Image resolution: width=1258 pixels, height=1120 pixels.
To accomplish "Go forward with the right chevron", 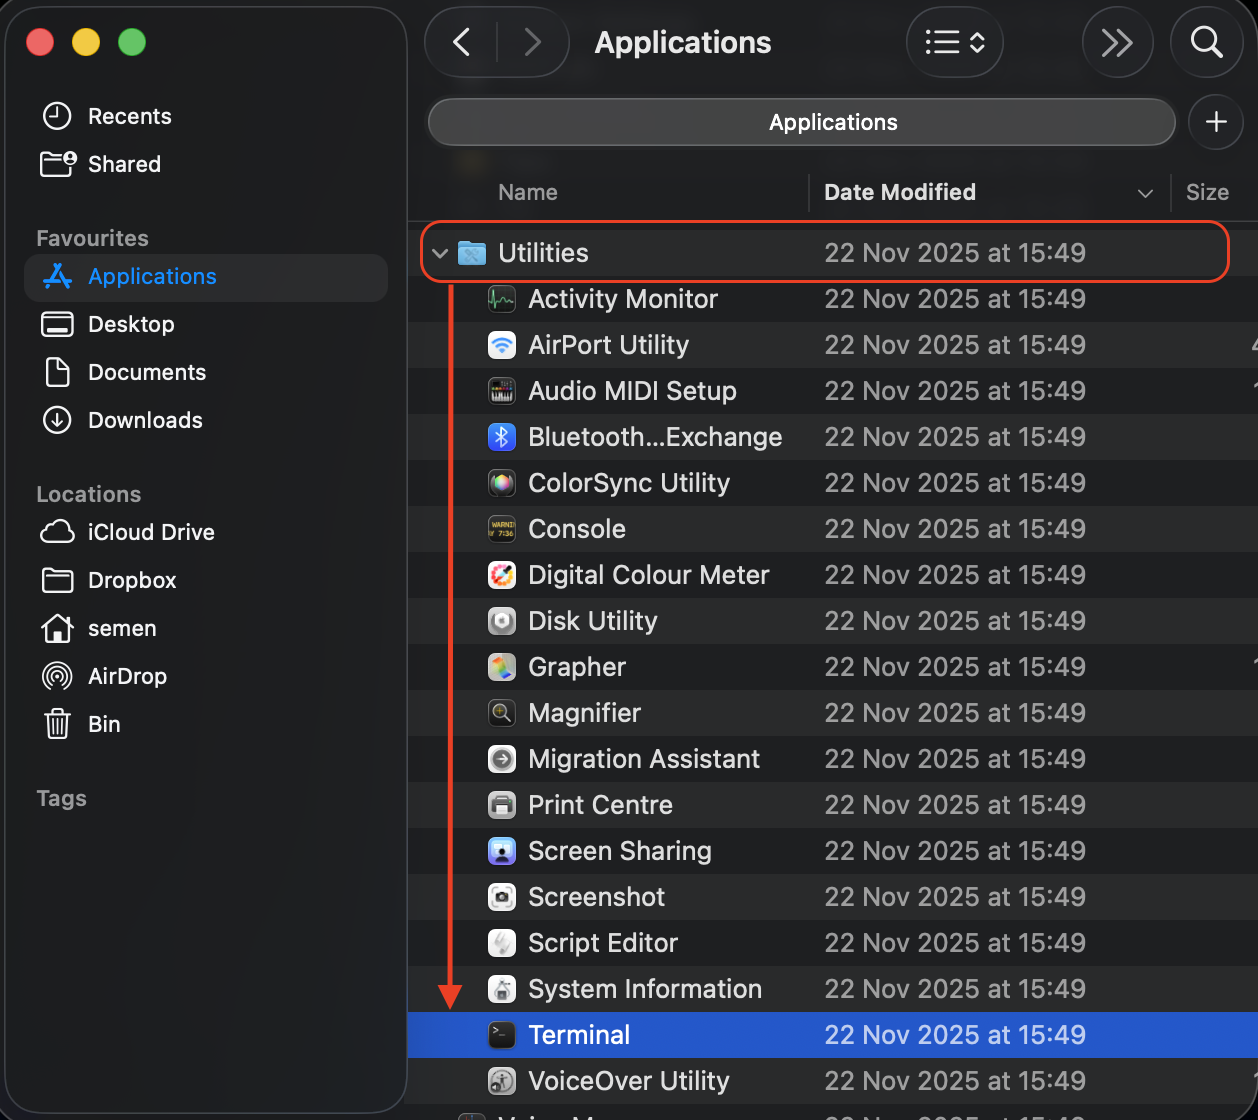I will [533, 42].
